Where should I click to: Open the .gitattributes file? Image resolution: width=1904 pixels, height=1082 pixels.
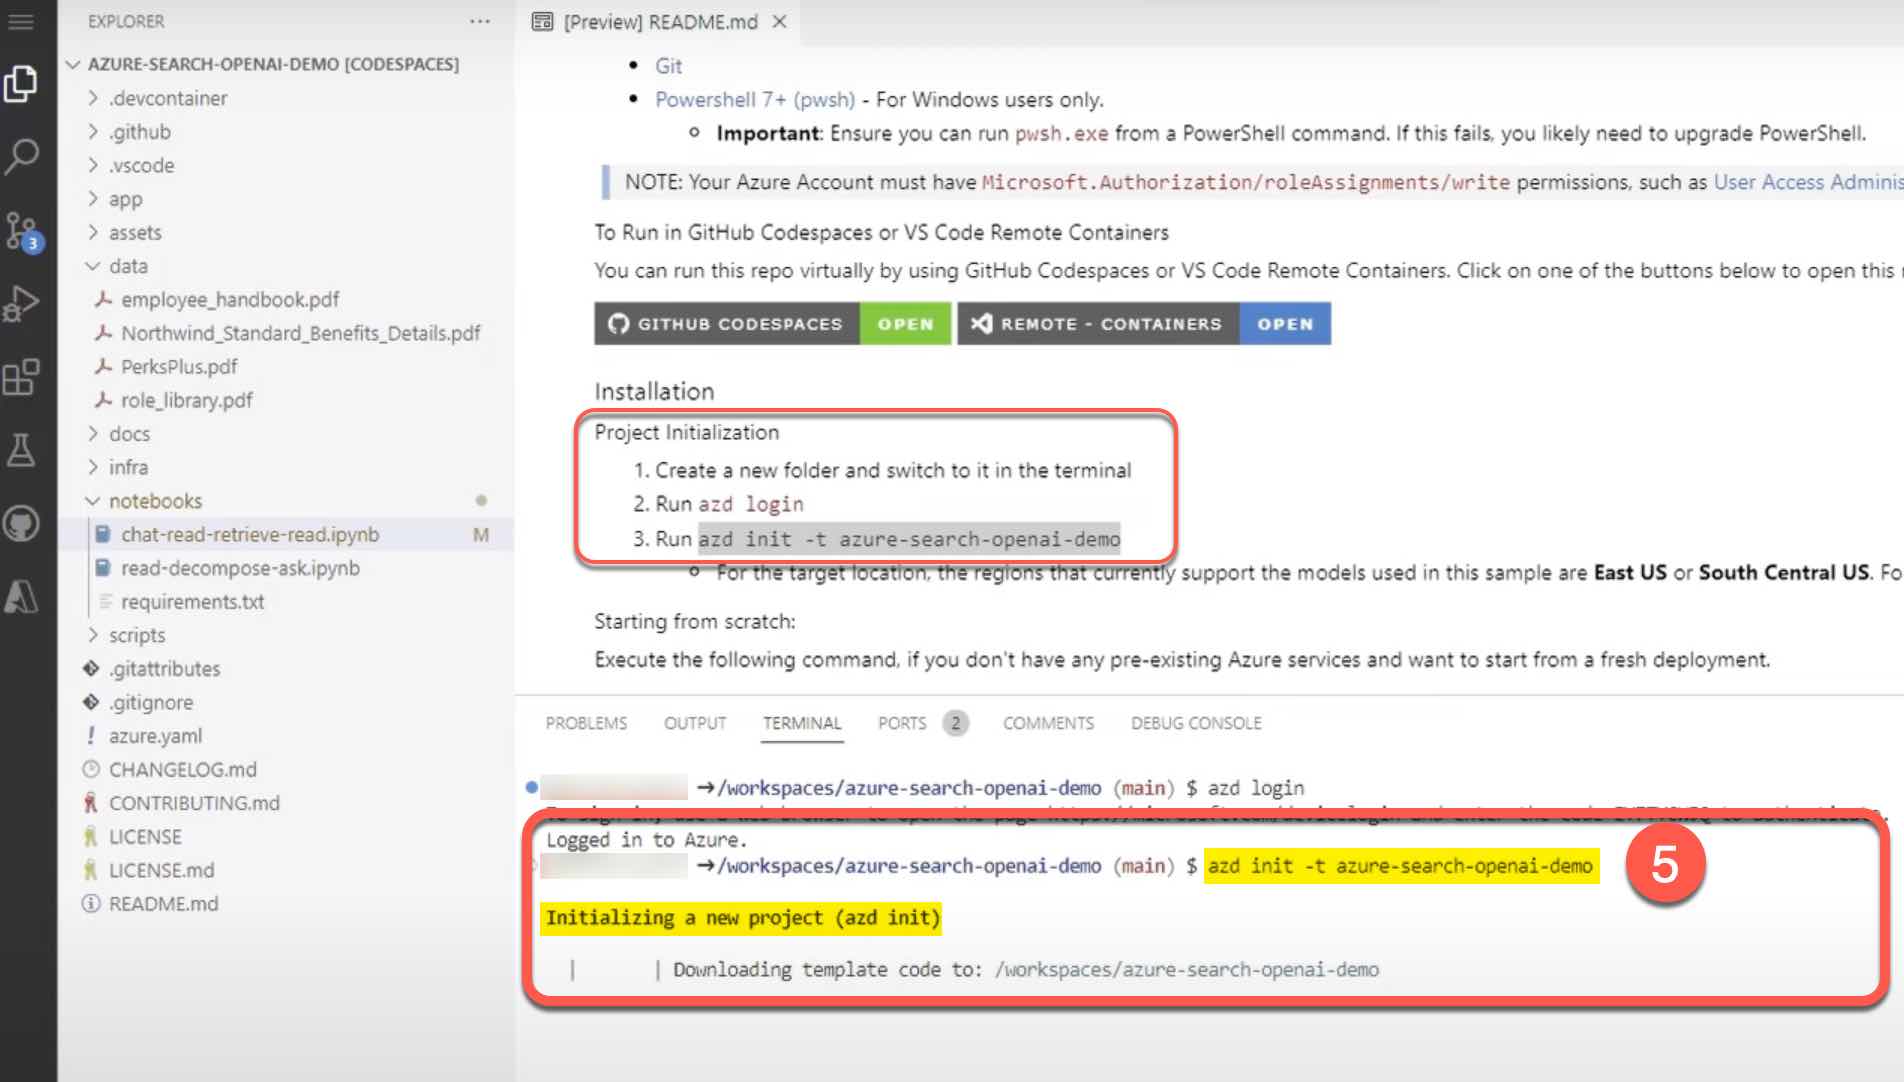pyautogui.click(x=164, y=669)
